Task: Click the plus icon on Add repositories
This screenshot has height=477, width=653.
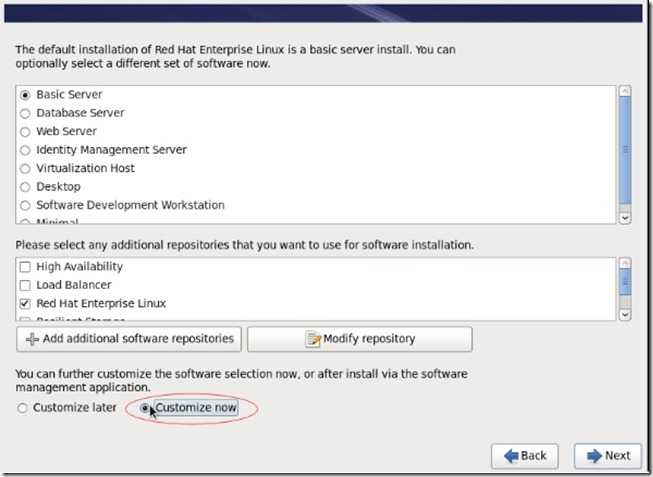Action: click(32, 339)
